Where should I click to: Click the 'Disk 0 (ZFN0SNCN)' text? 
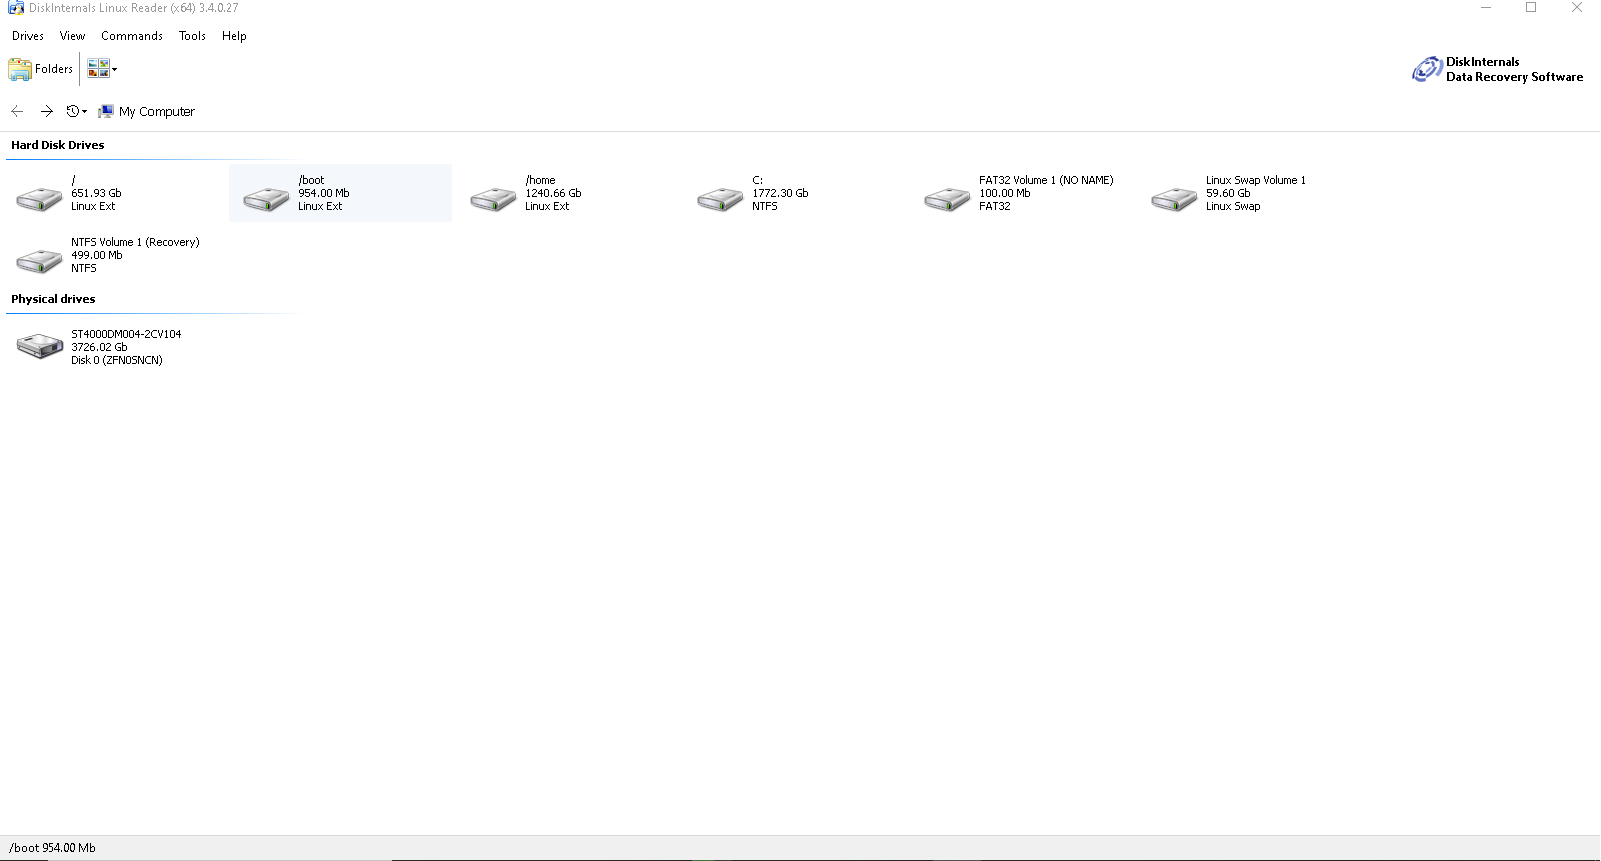pyautogui.click(x=117, y=361)
